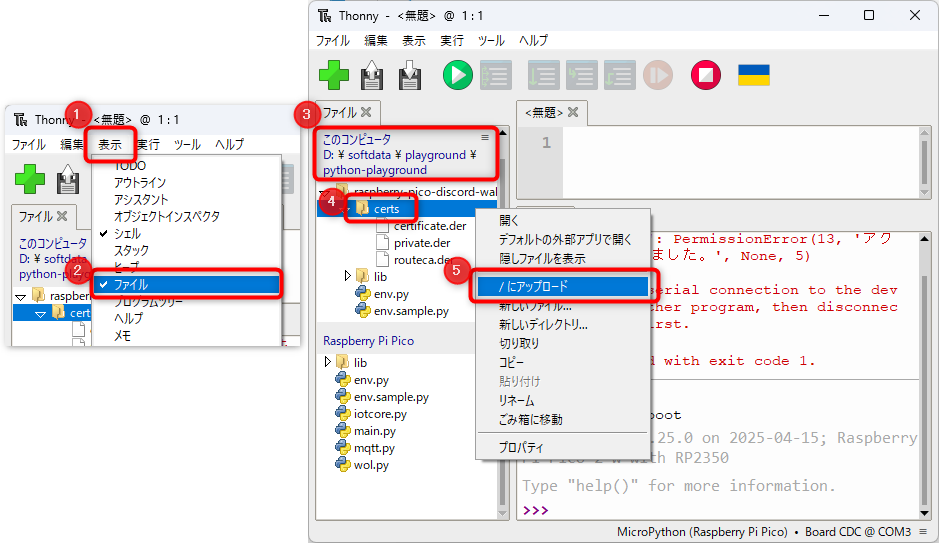The height and width of the screenshot is (543, 939).
Task: Select mqtt.py on Raspberry Pi Pico
Action: pos(374,448)
